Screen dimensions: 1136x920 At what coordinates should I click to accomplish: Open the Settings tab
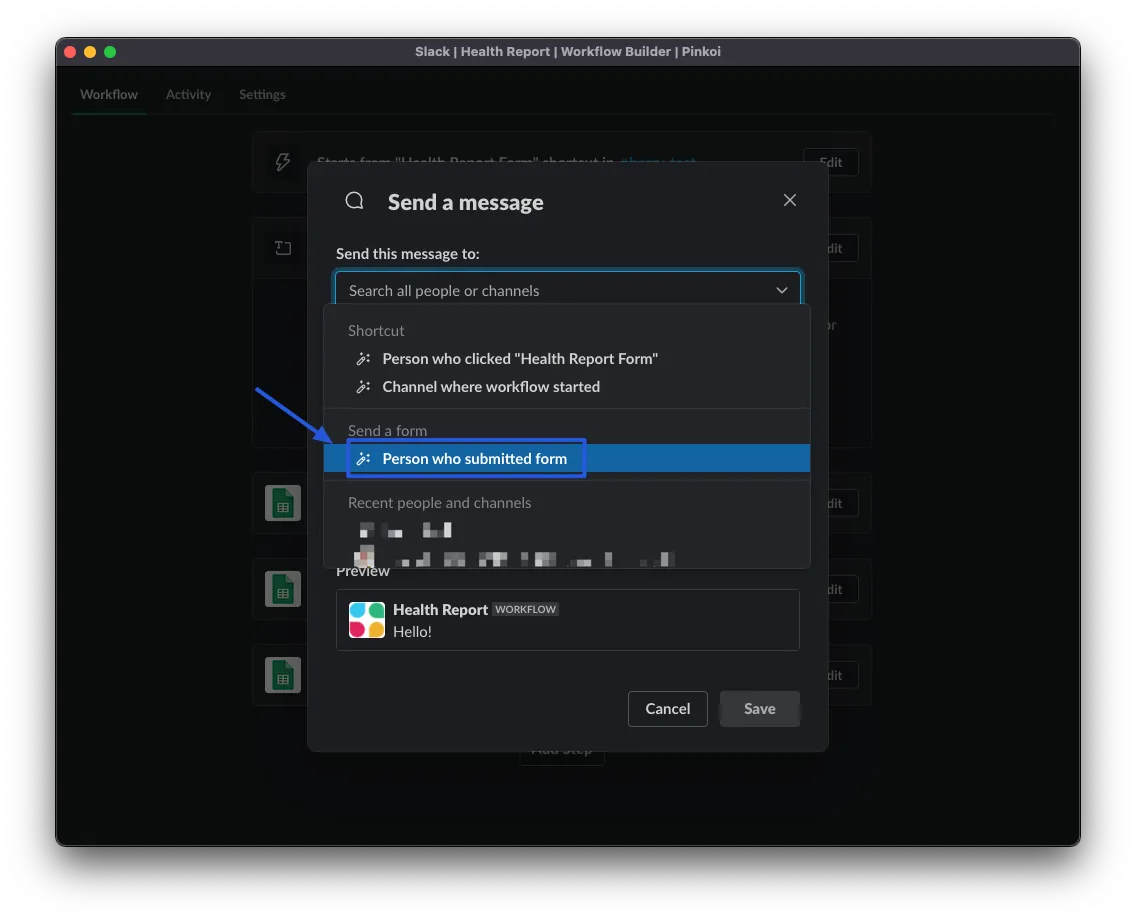[x=262, y=94]
